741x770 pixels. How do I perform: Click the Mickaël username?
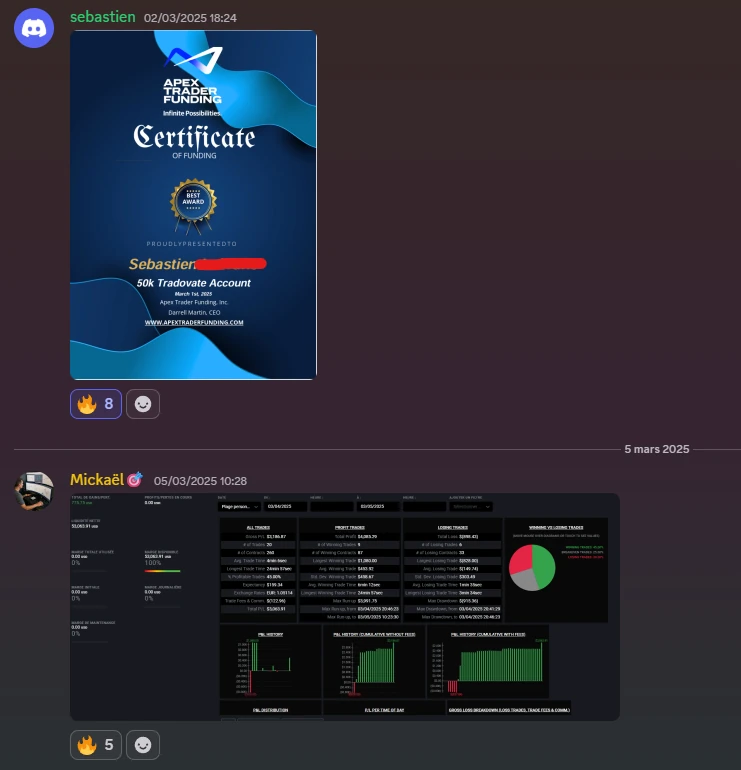(97, 480)
